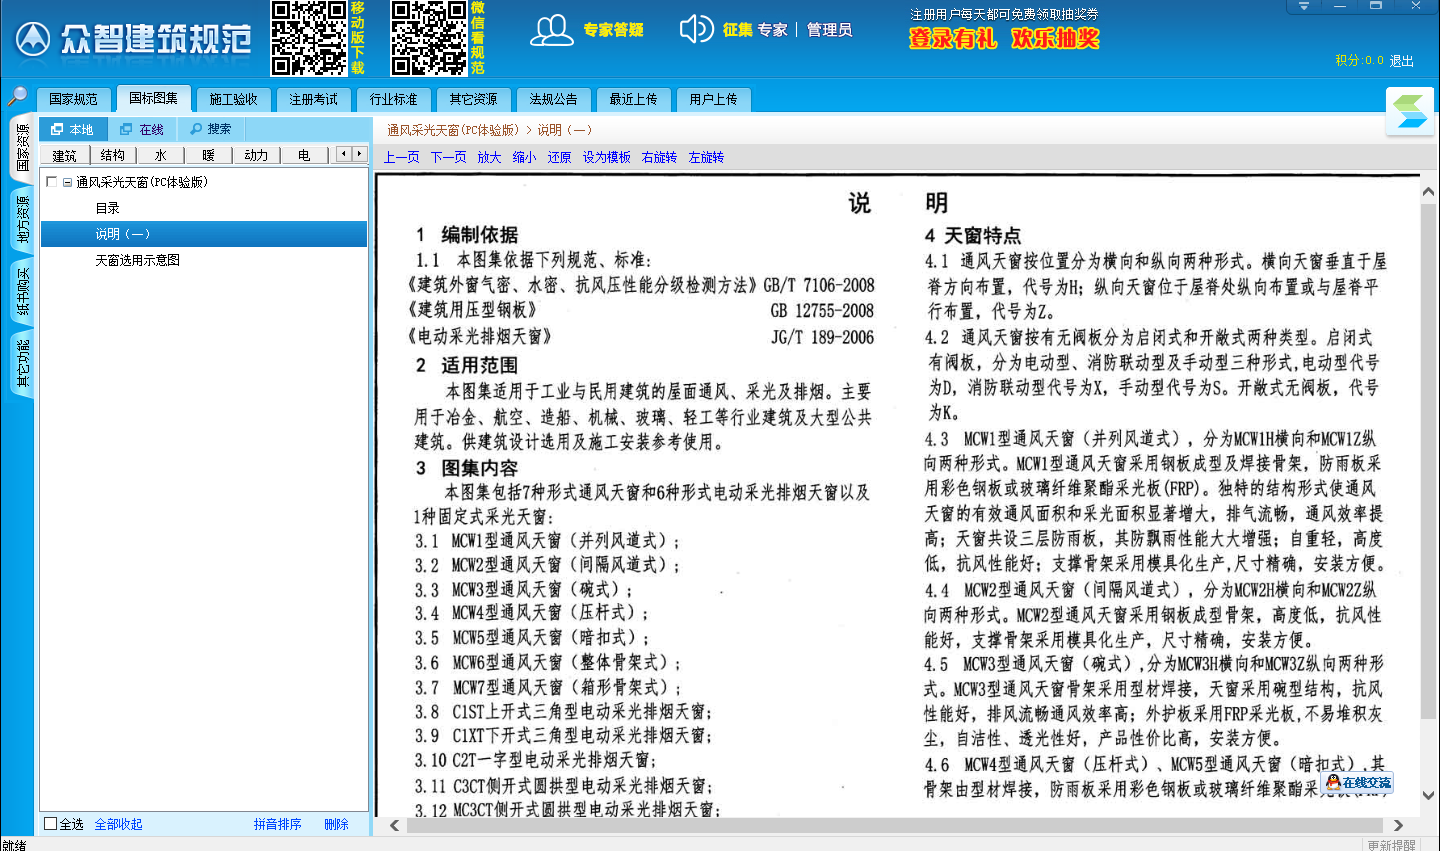This screenshot has height=851, width=1440.
Task: Click 管理员 administrator link
Action: [x=829, y=30]
